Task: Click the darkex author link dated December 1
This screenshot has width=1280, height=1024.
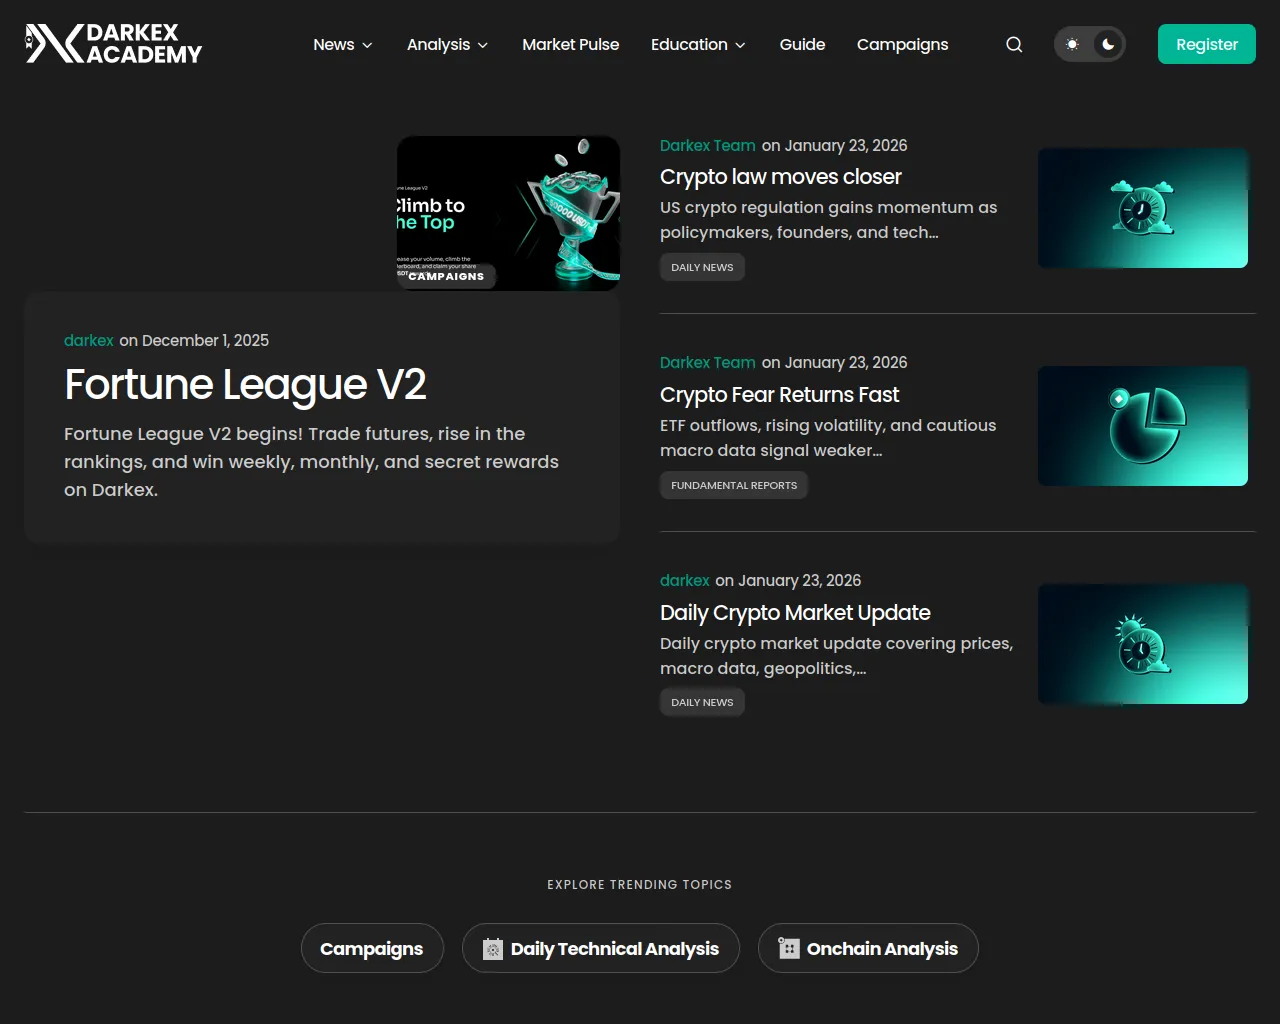Action: click(89, 341)
